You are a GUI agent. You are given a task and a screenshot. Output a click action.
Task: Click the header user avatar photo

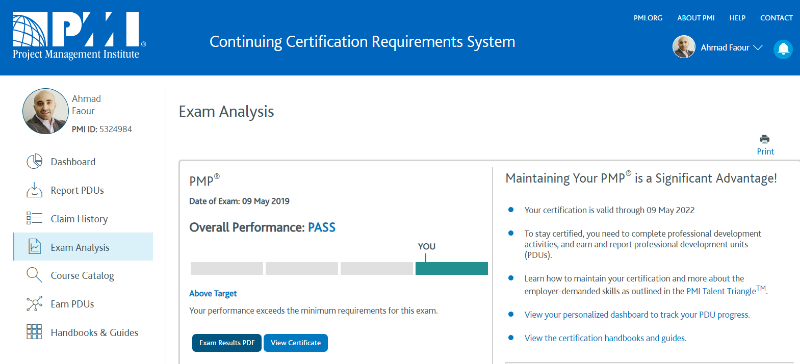click(x=684, y=47)
